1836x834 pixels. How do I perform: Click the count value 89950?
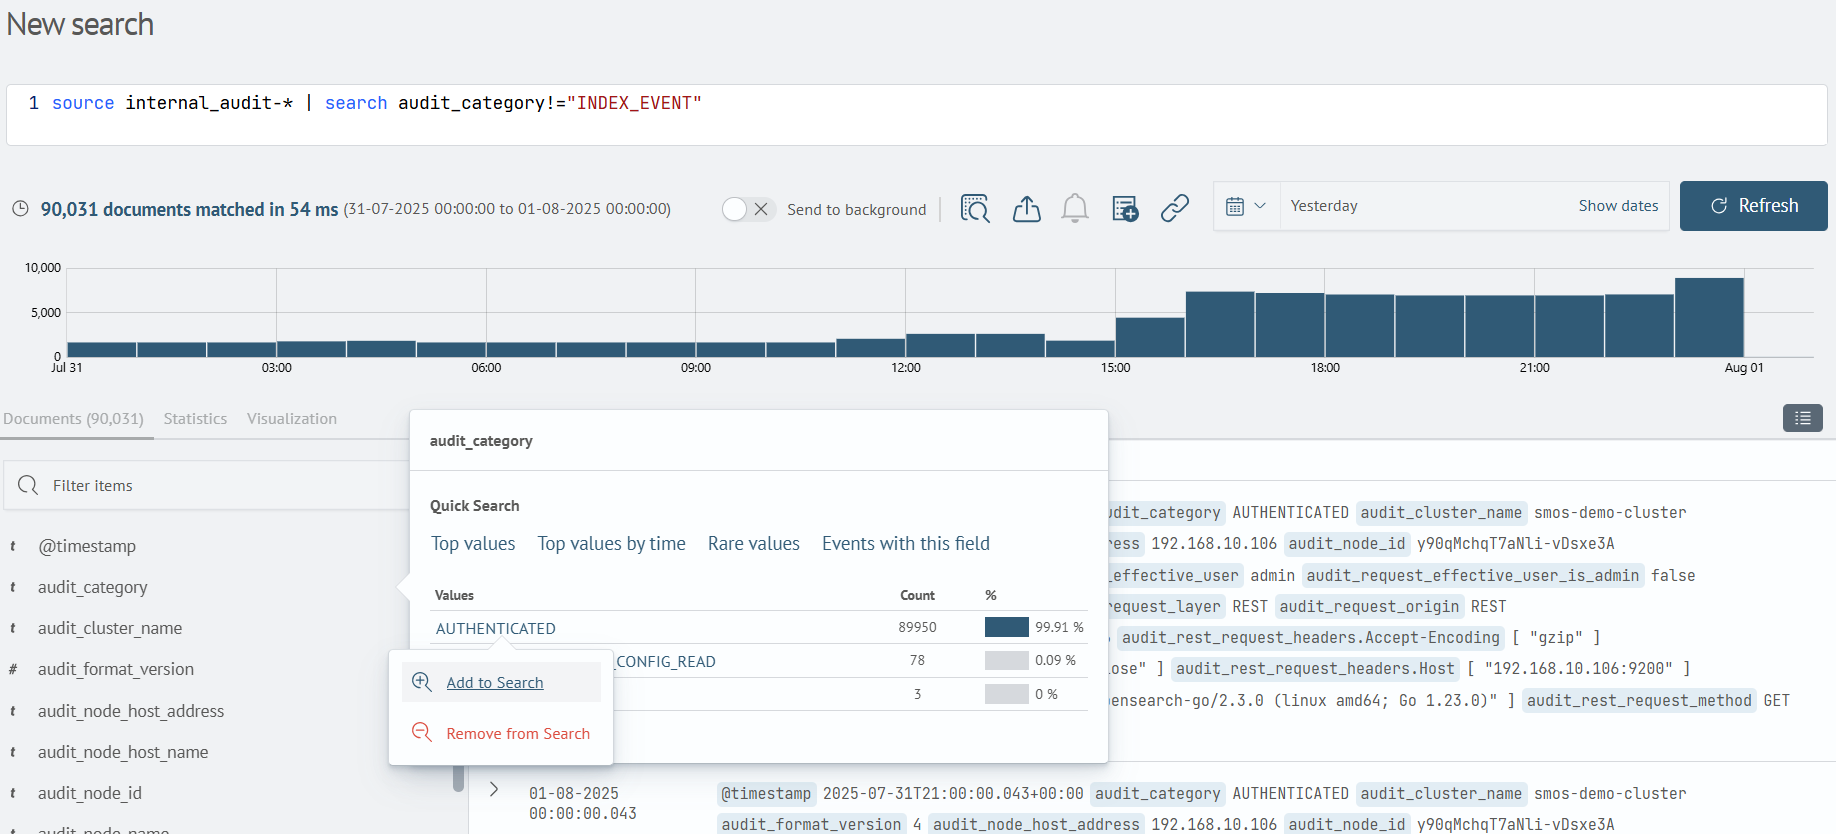point(917,627)
